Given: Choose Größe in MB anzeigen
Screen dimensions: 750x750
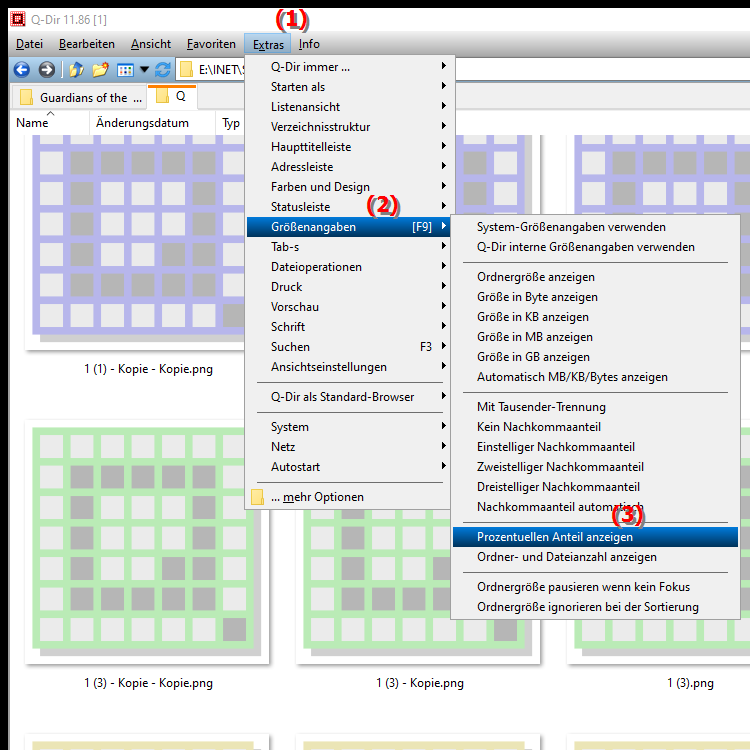Looking at the screenshot, I should pos(595,337).
